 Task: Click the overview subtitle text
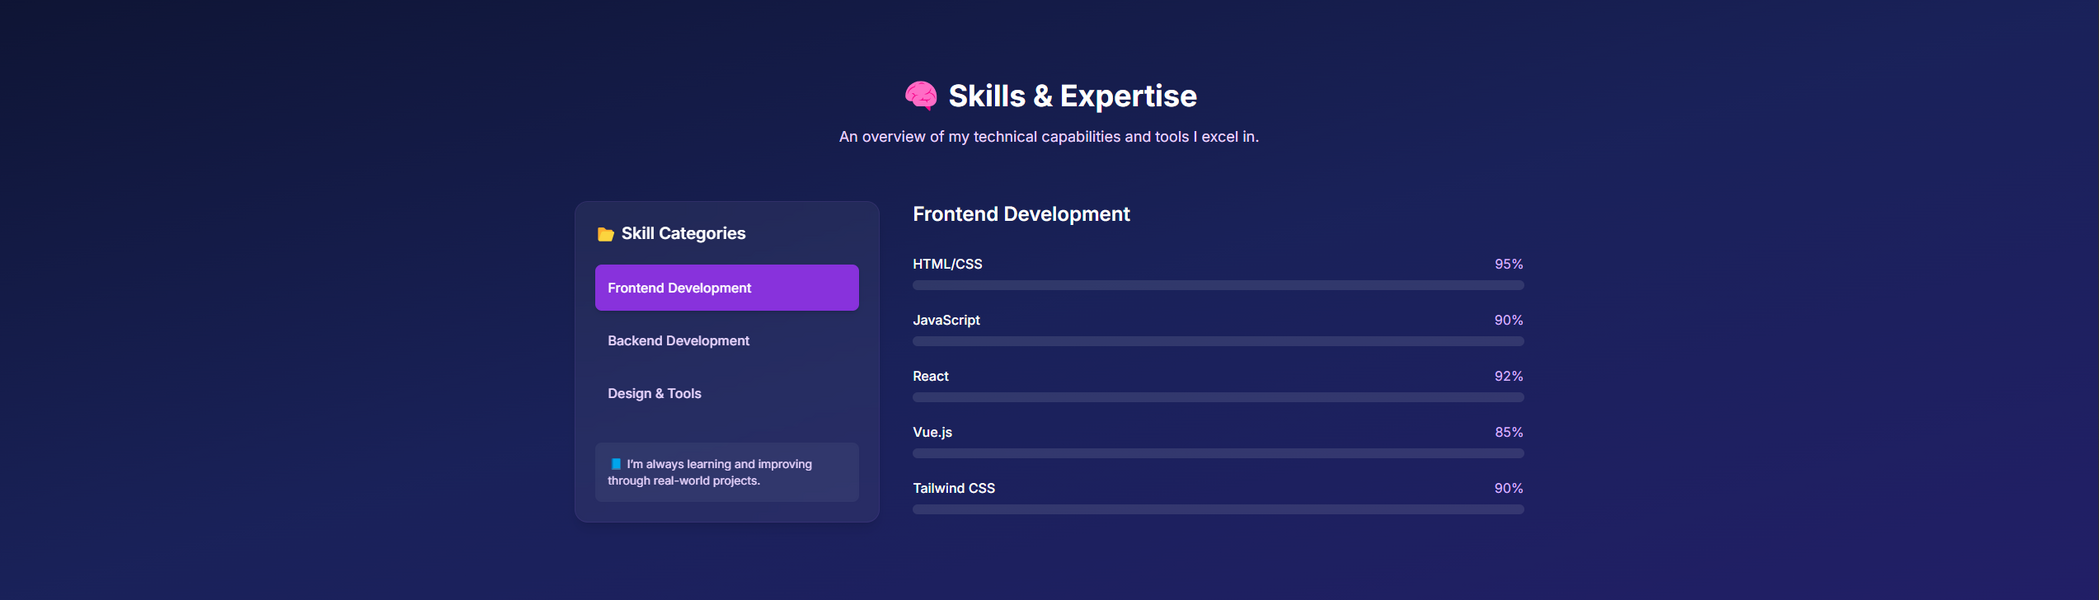[x=1048, y=137]
